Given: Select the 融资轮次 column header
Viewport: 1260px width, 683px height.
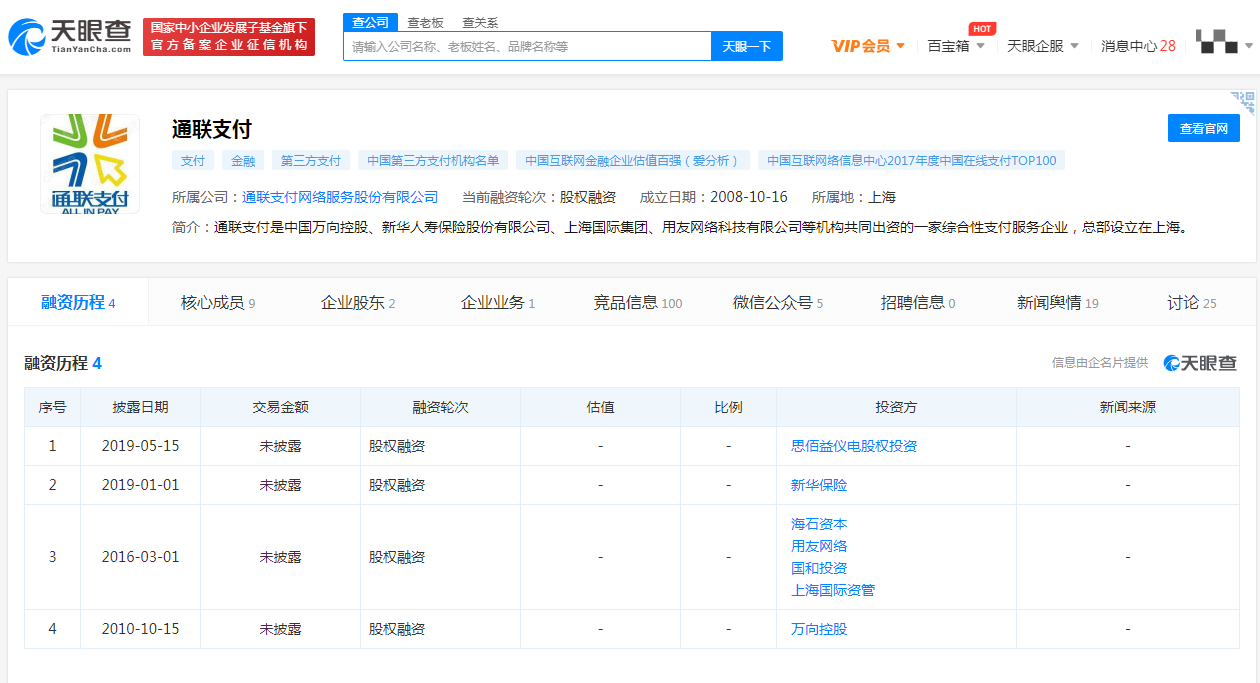Looking at the screenshot, I should [x=440, y=407].
